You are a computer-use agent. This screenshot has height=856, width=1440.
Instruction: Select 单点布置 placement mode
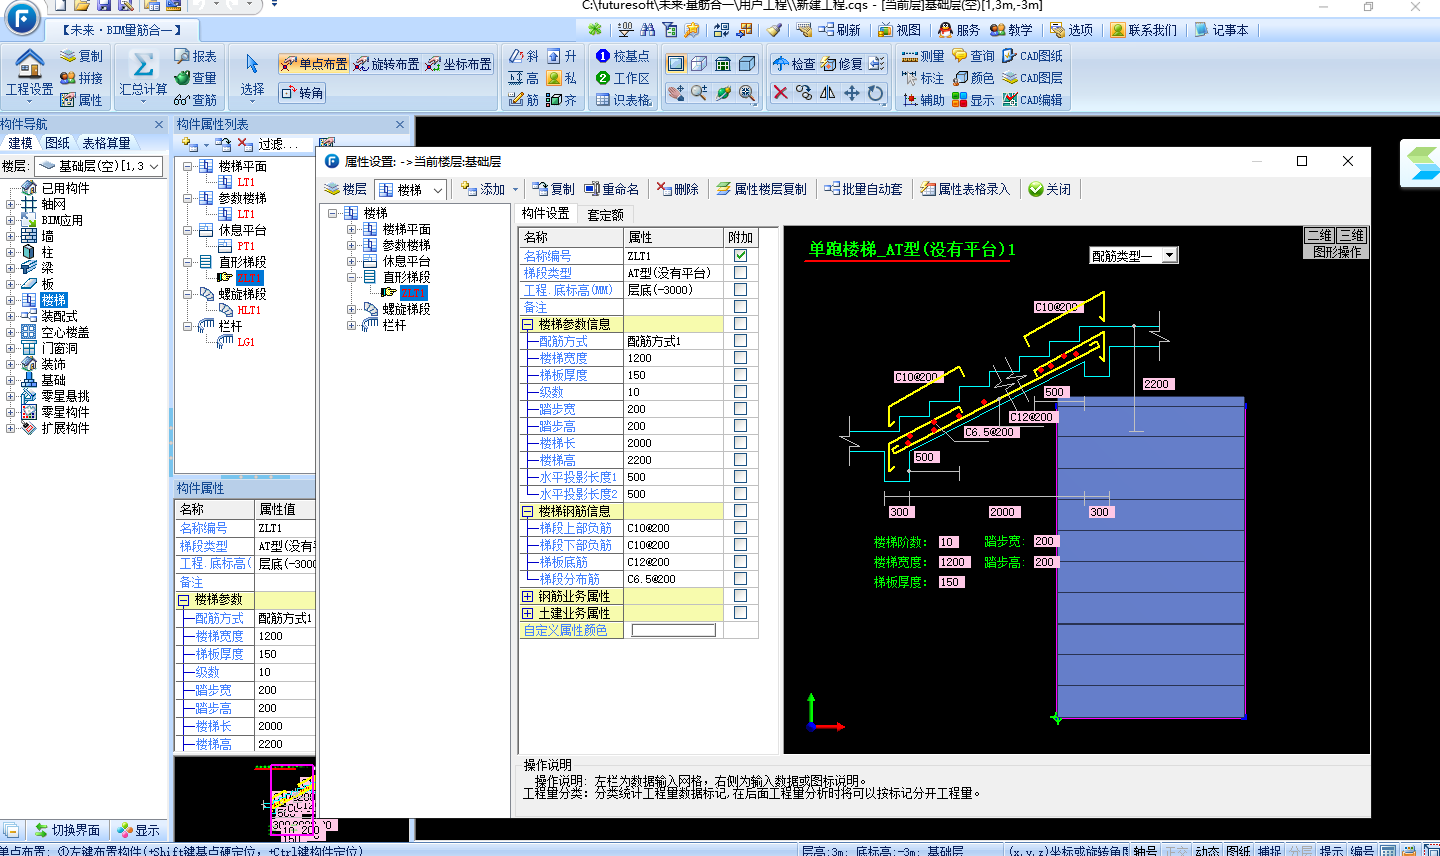coord(314,64)
